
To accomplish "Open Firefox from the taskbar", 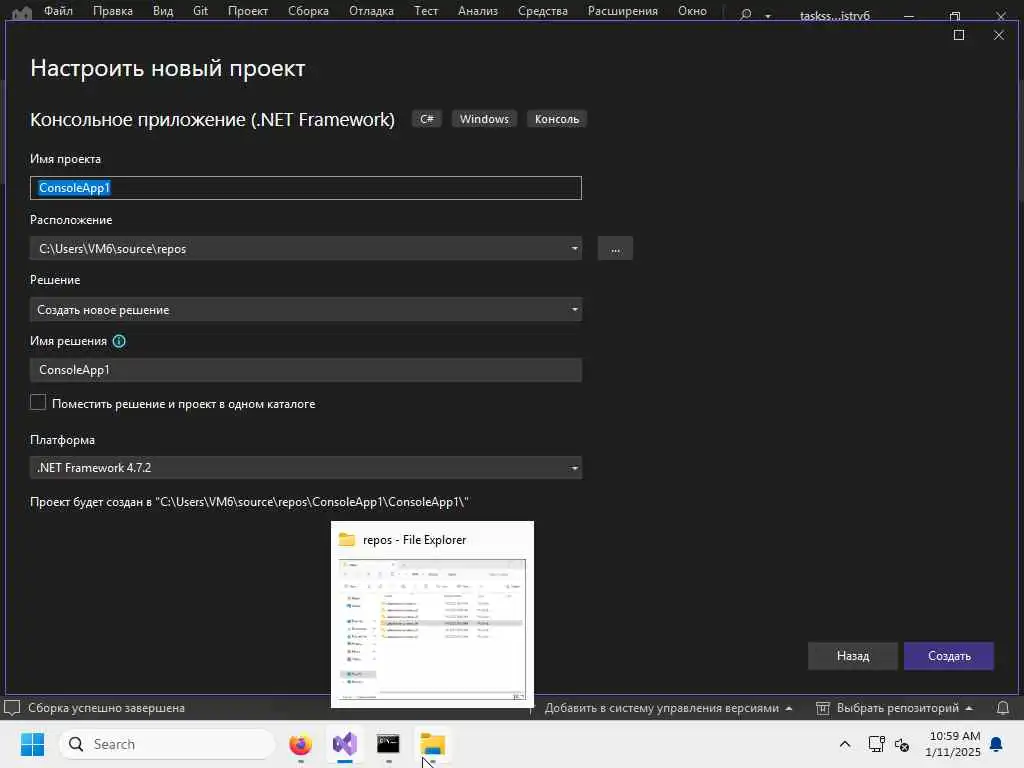I will tap(300, 744).
